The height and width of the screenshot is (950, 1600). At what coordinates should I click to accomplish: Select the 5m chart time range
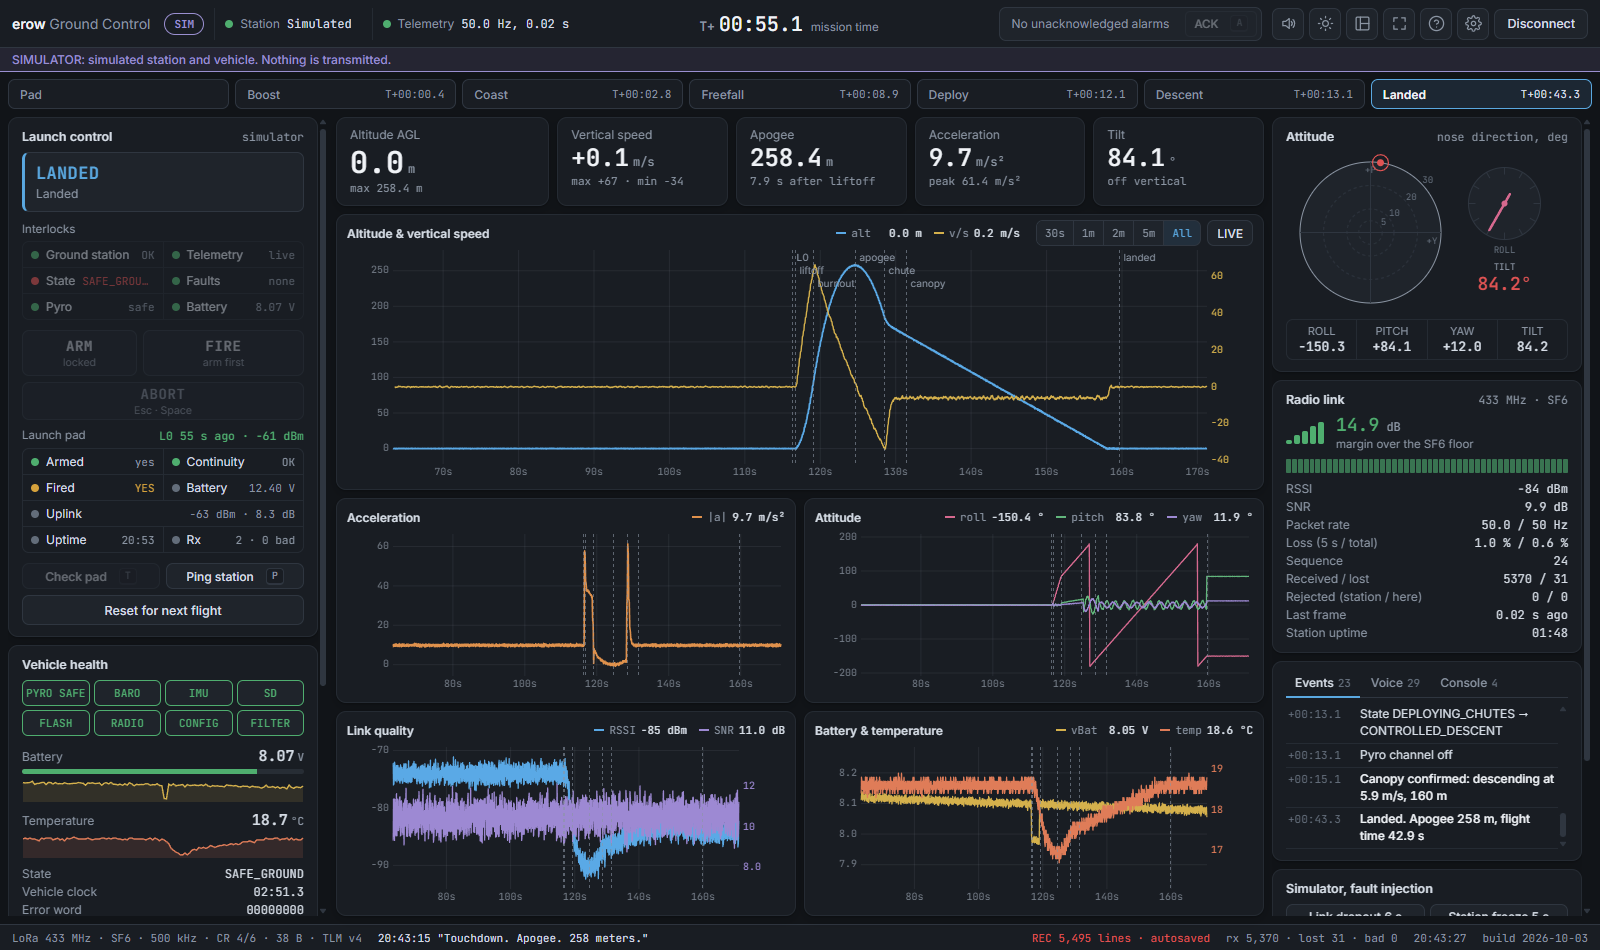(x=1149, y=234)
